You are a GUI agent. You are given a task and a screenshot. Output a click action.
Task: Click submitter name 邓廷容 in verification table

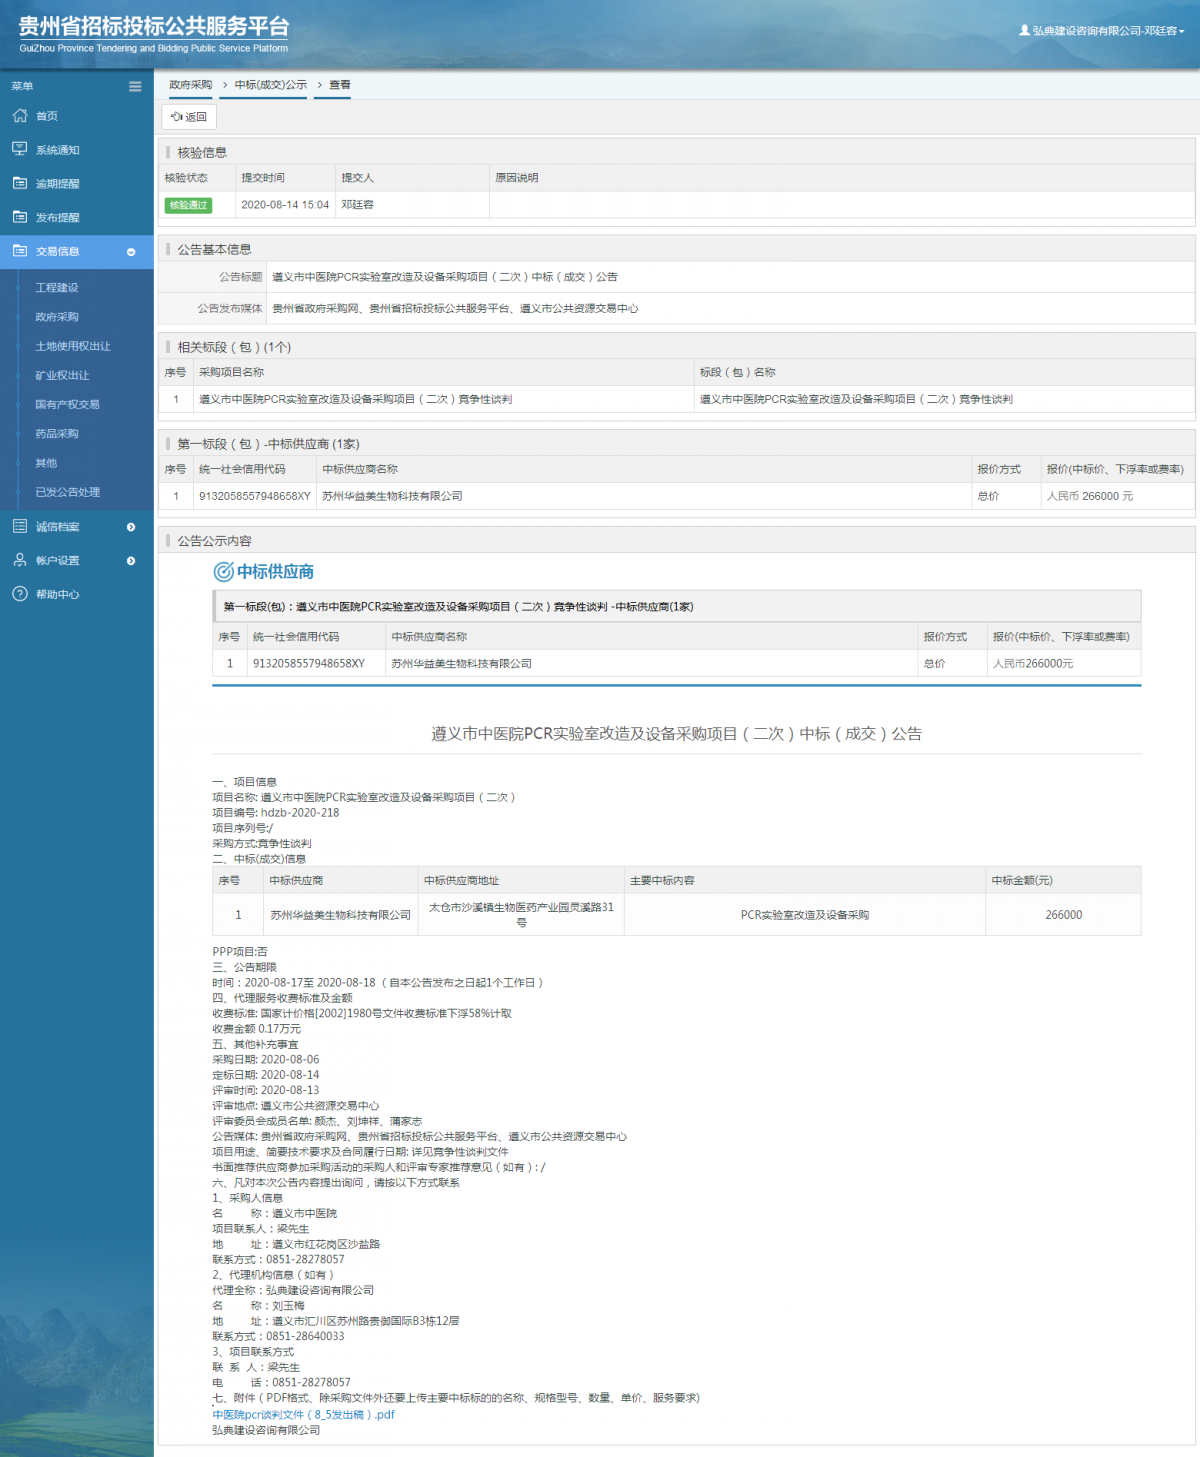(357, 205)
